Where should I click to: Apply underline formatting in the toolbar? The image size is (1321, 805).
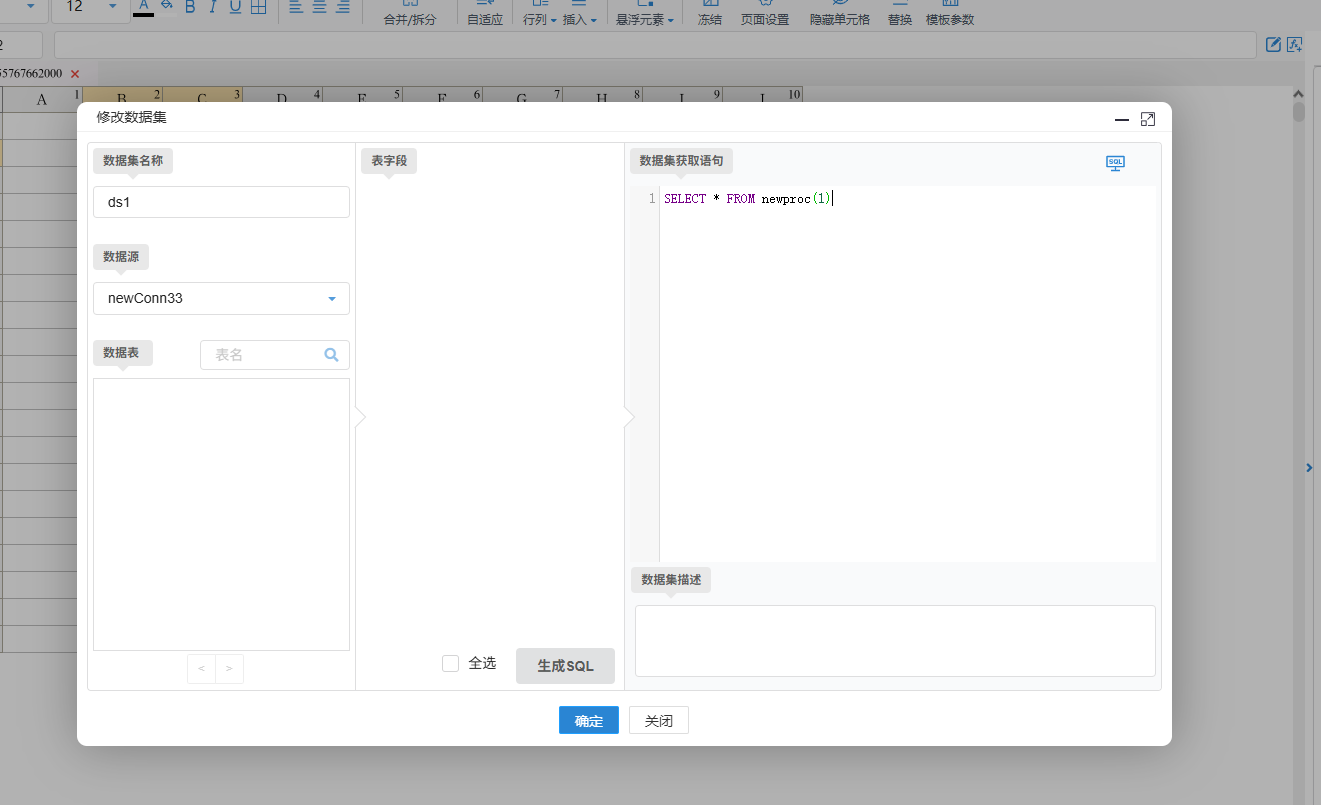235,7
